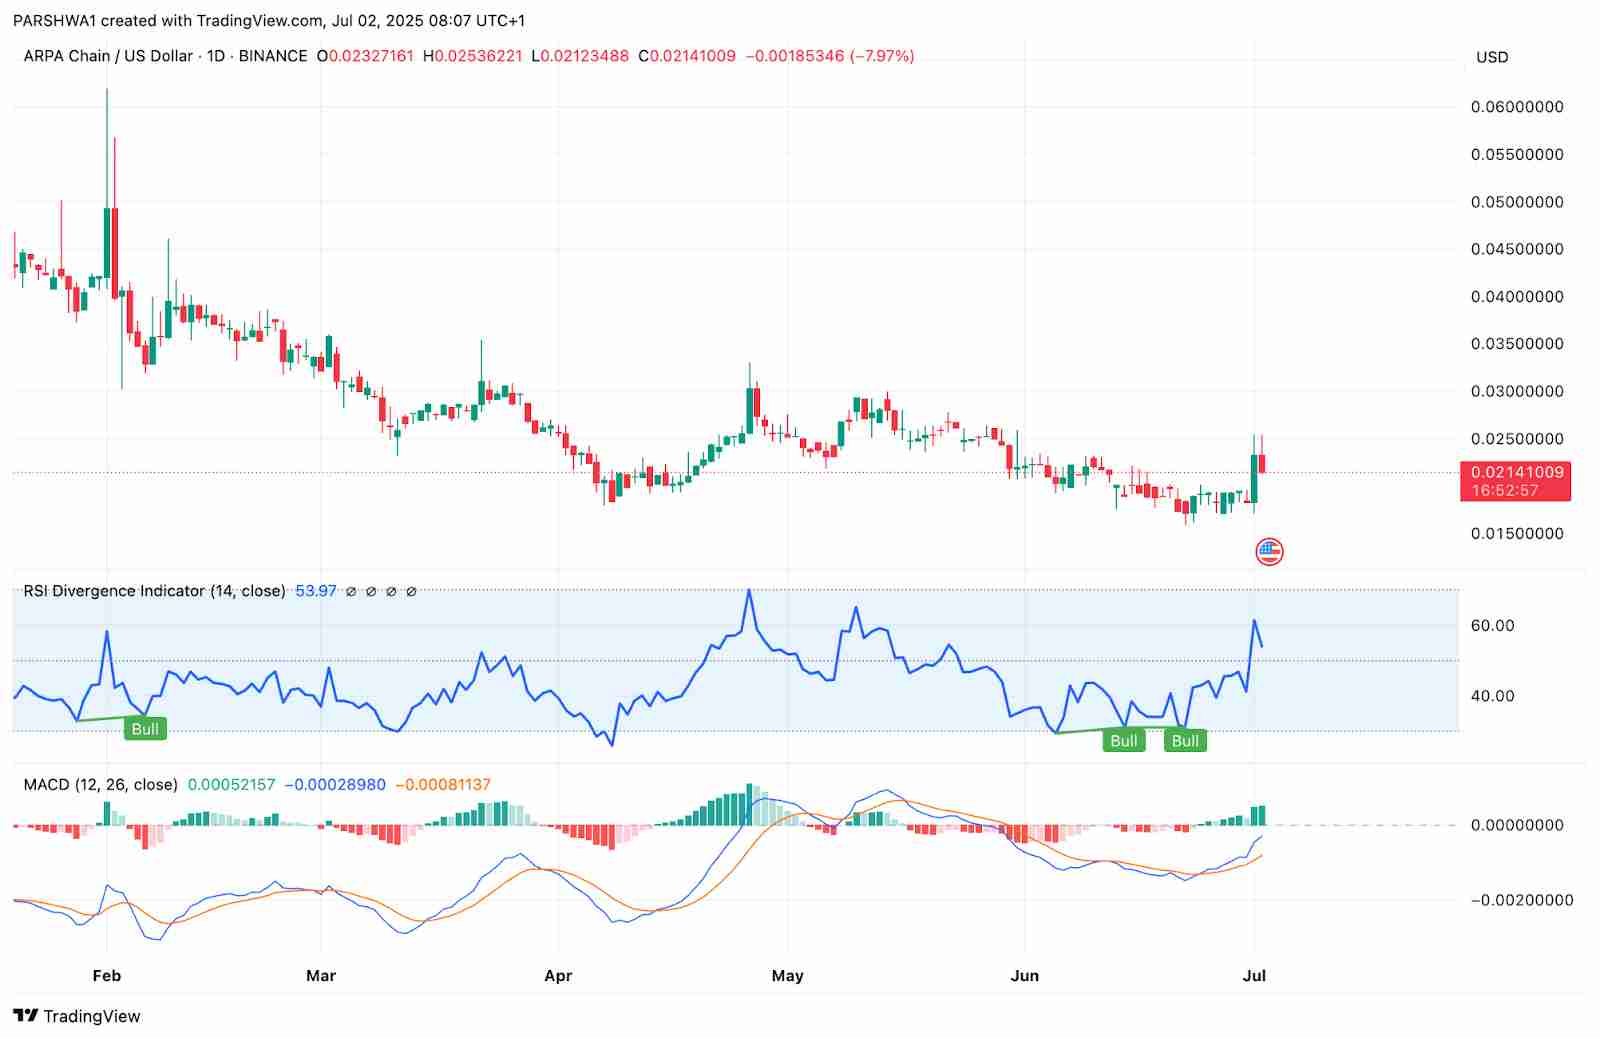1600x1038 pixels.
Task: Select the rightmost Bull divergence label
Action: [x=1185, y=741]
